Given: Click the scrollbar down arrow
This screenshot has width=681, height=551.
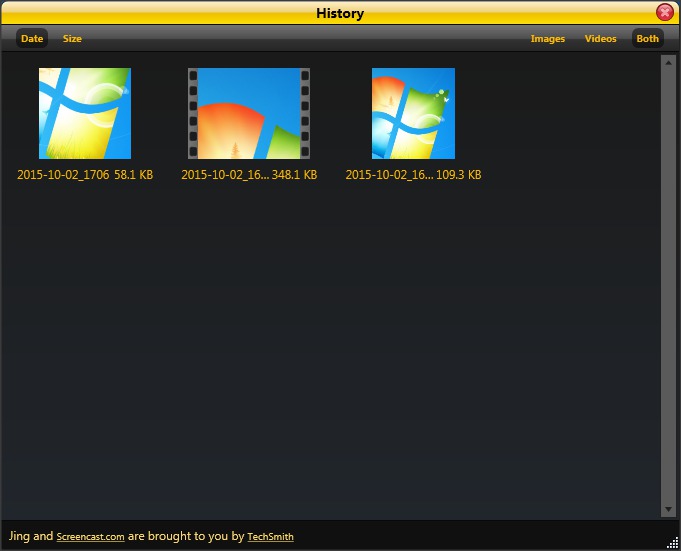Looking at the screenshot, I should [668, 509].
